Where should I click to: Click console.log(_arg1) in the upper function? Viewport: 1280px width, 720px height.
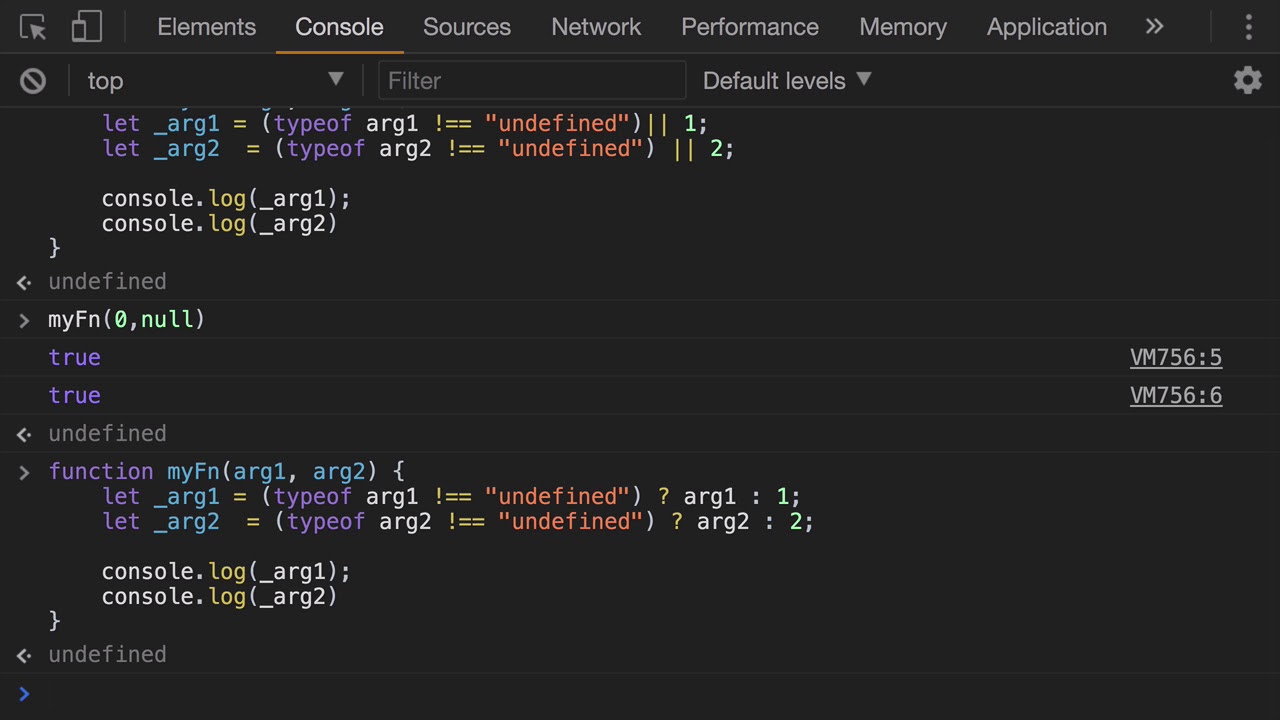(226, 199)
